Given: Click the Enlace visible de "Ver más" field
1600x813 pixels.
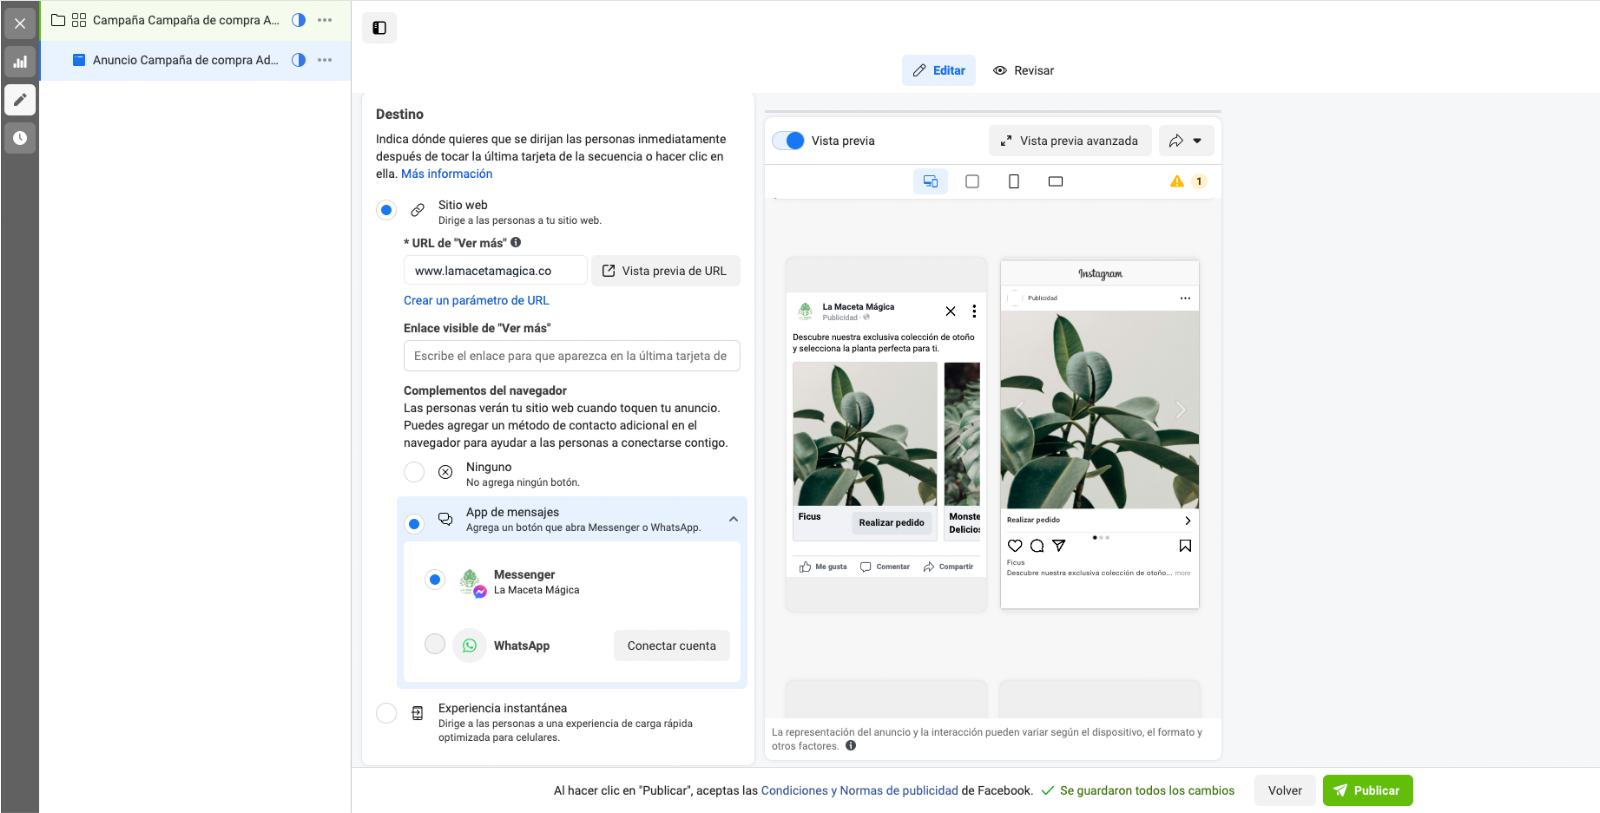Looking at the screenshot, I should point(572,356).
